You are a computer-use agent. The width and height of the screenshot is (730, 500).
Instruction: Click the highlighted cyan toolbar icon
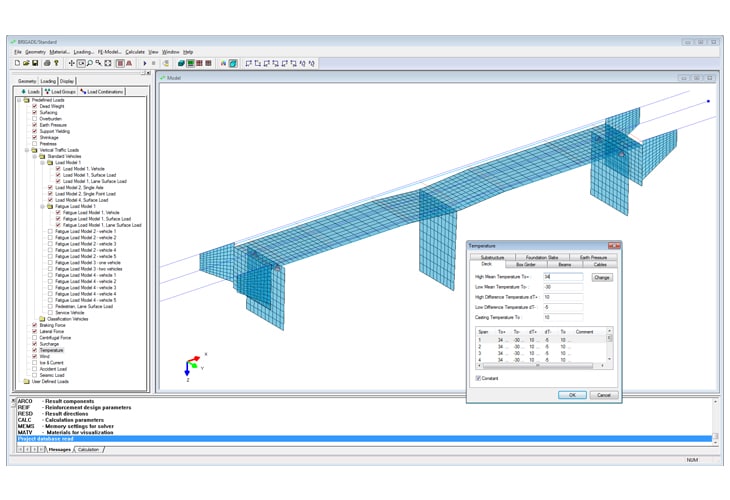coord(233,63)
